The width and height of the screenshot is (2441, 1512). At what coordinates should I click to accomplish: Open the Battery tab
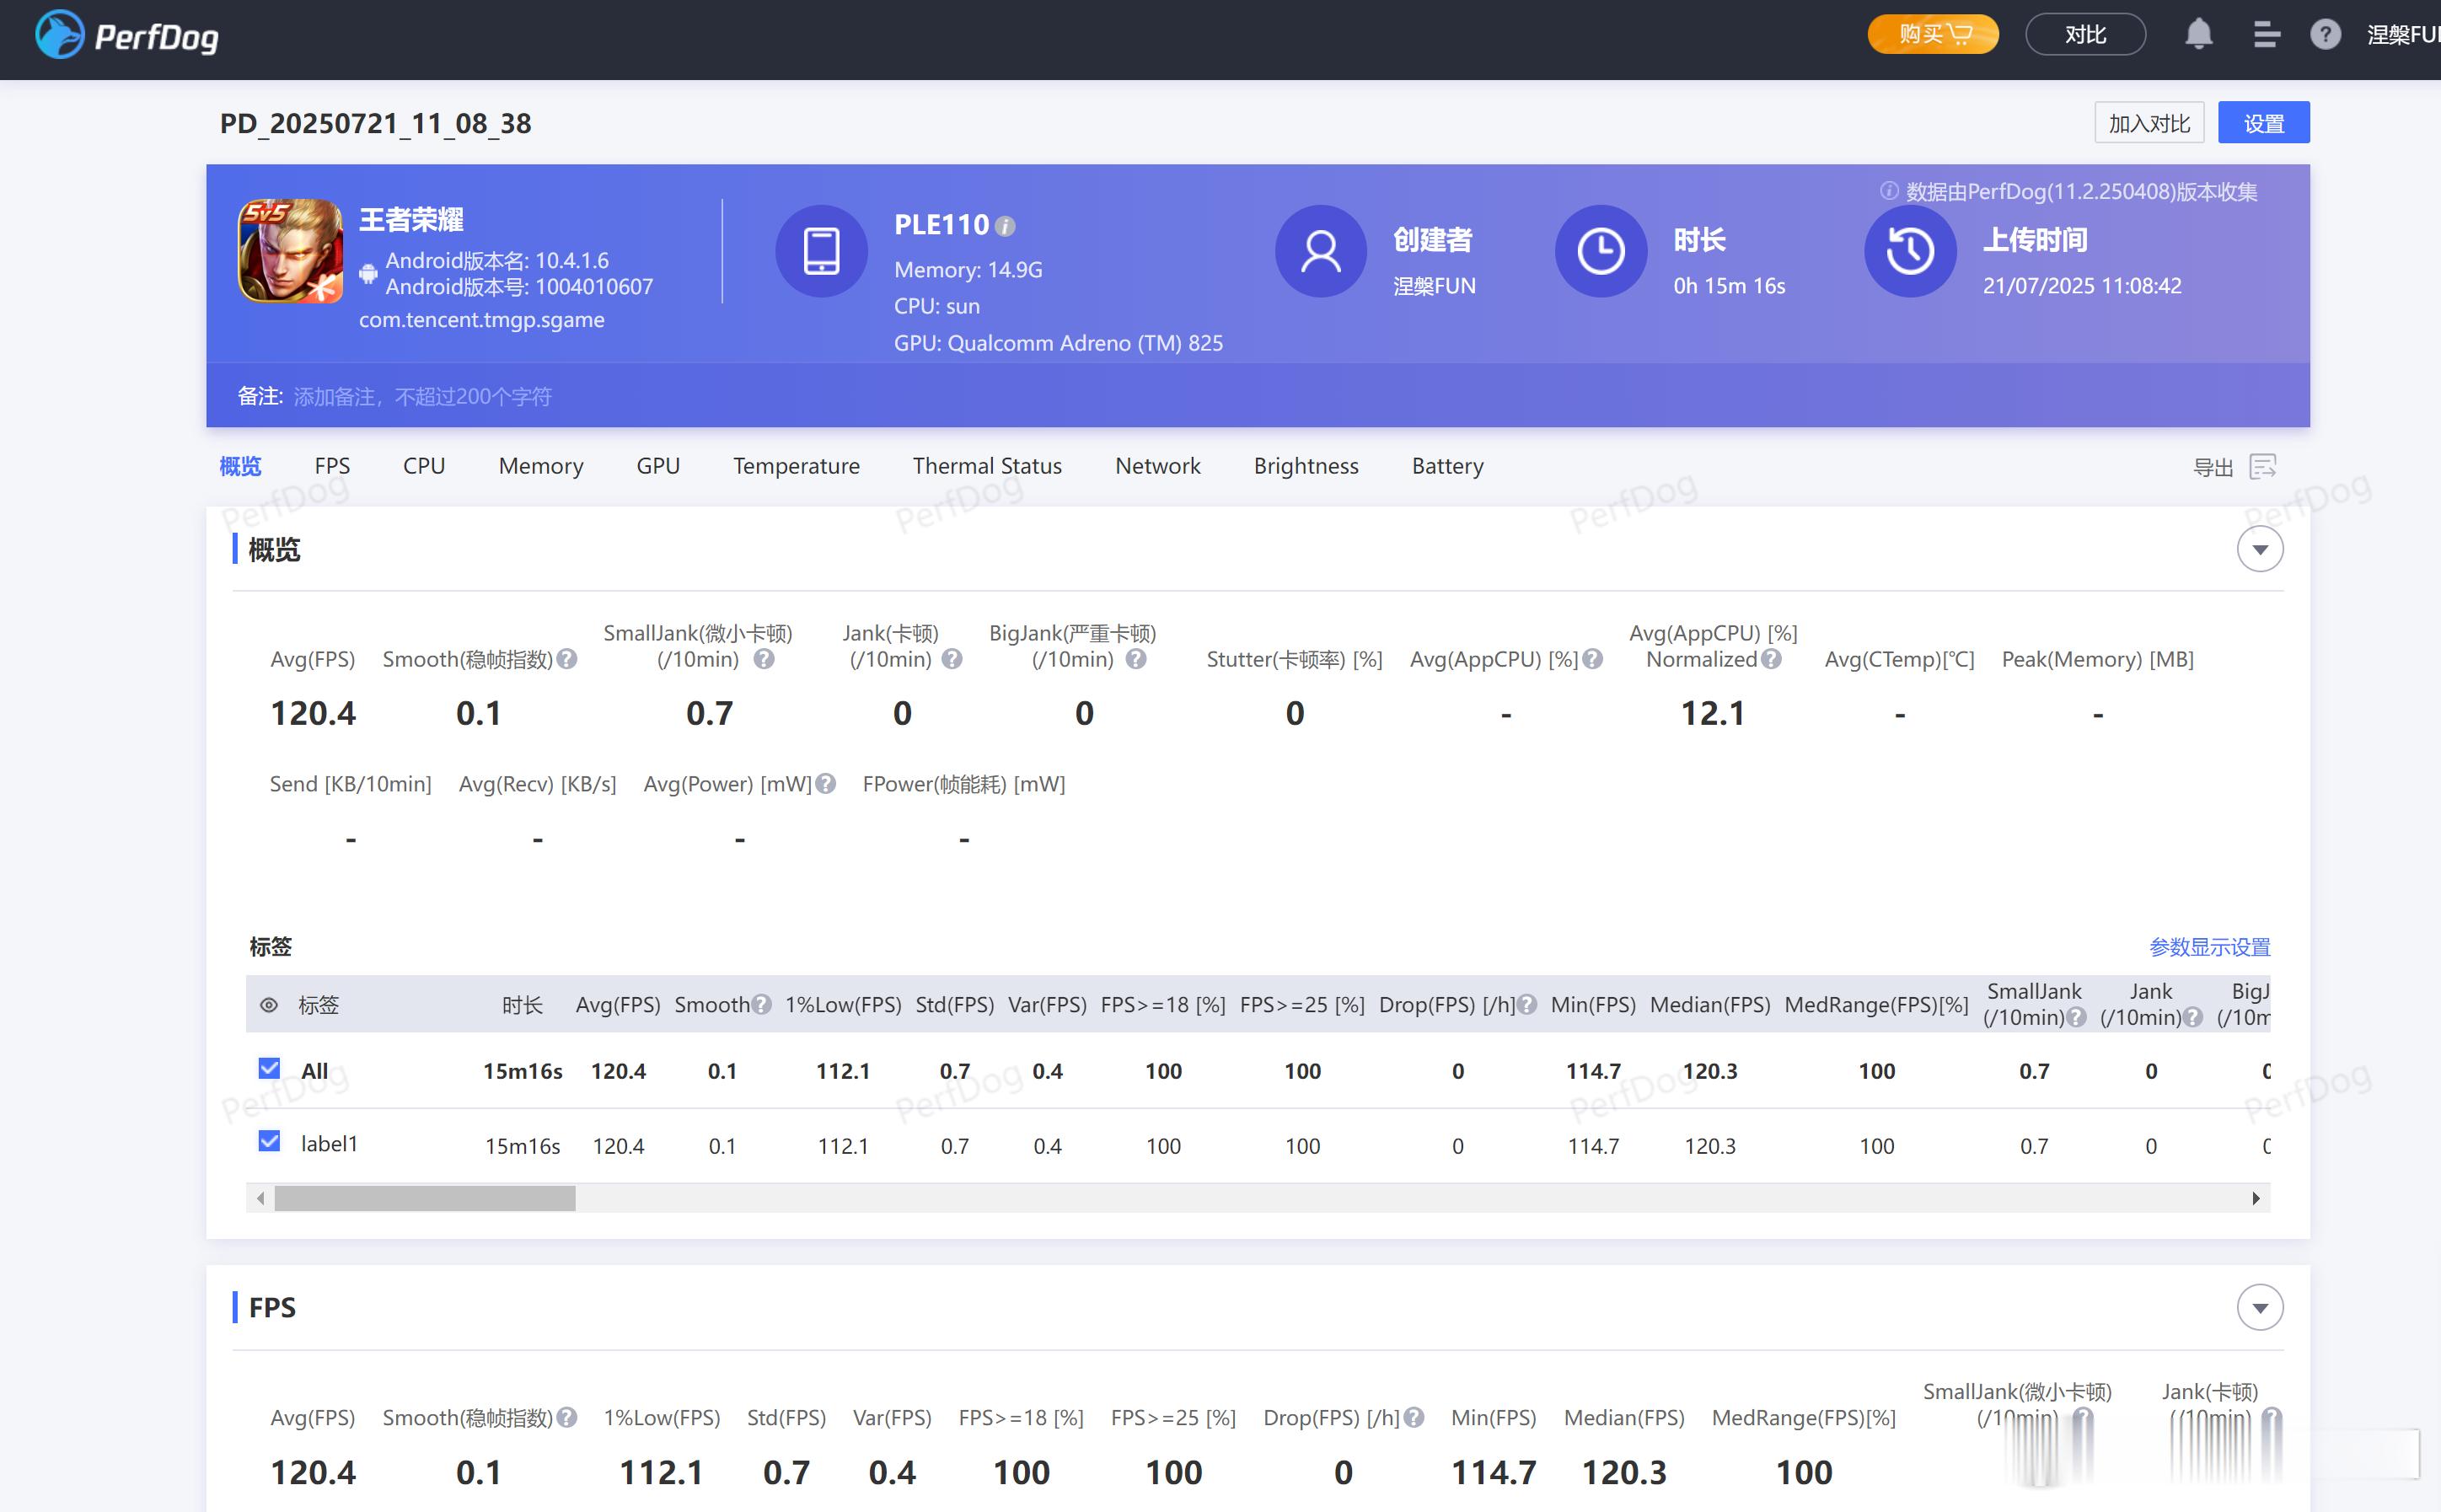pos(1447,466)
